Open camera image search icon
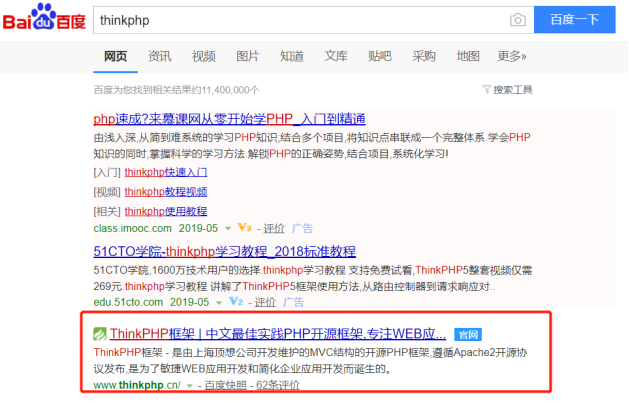Screen dimensions: 629x405 point(517,20)
